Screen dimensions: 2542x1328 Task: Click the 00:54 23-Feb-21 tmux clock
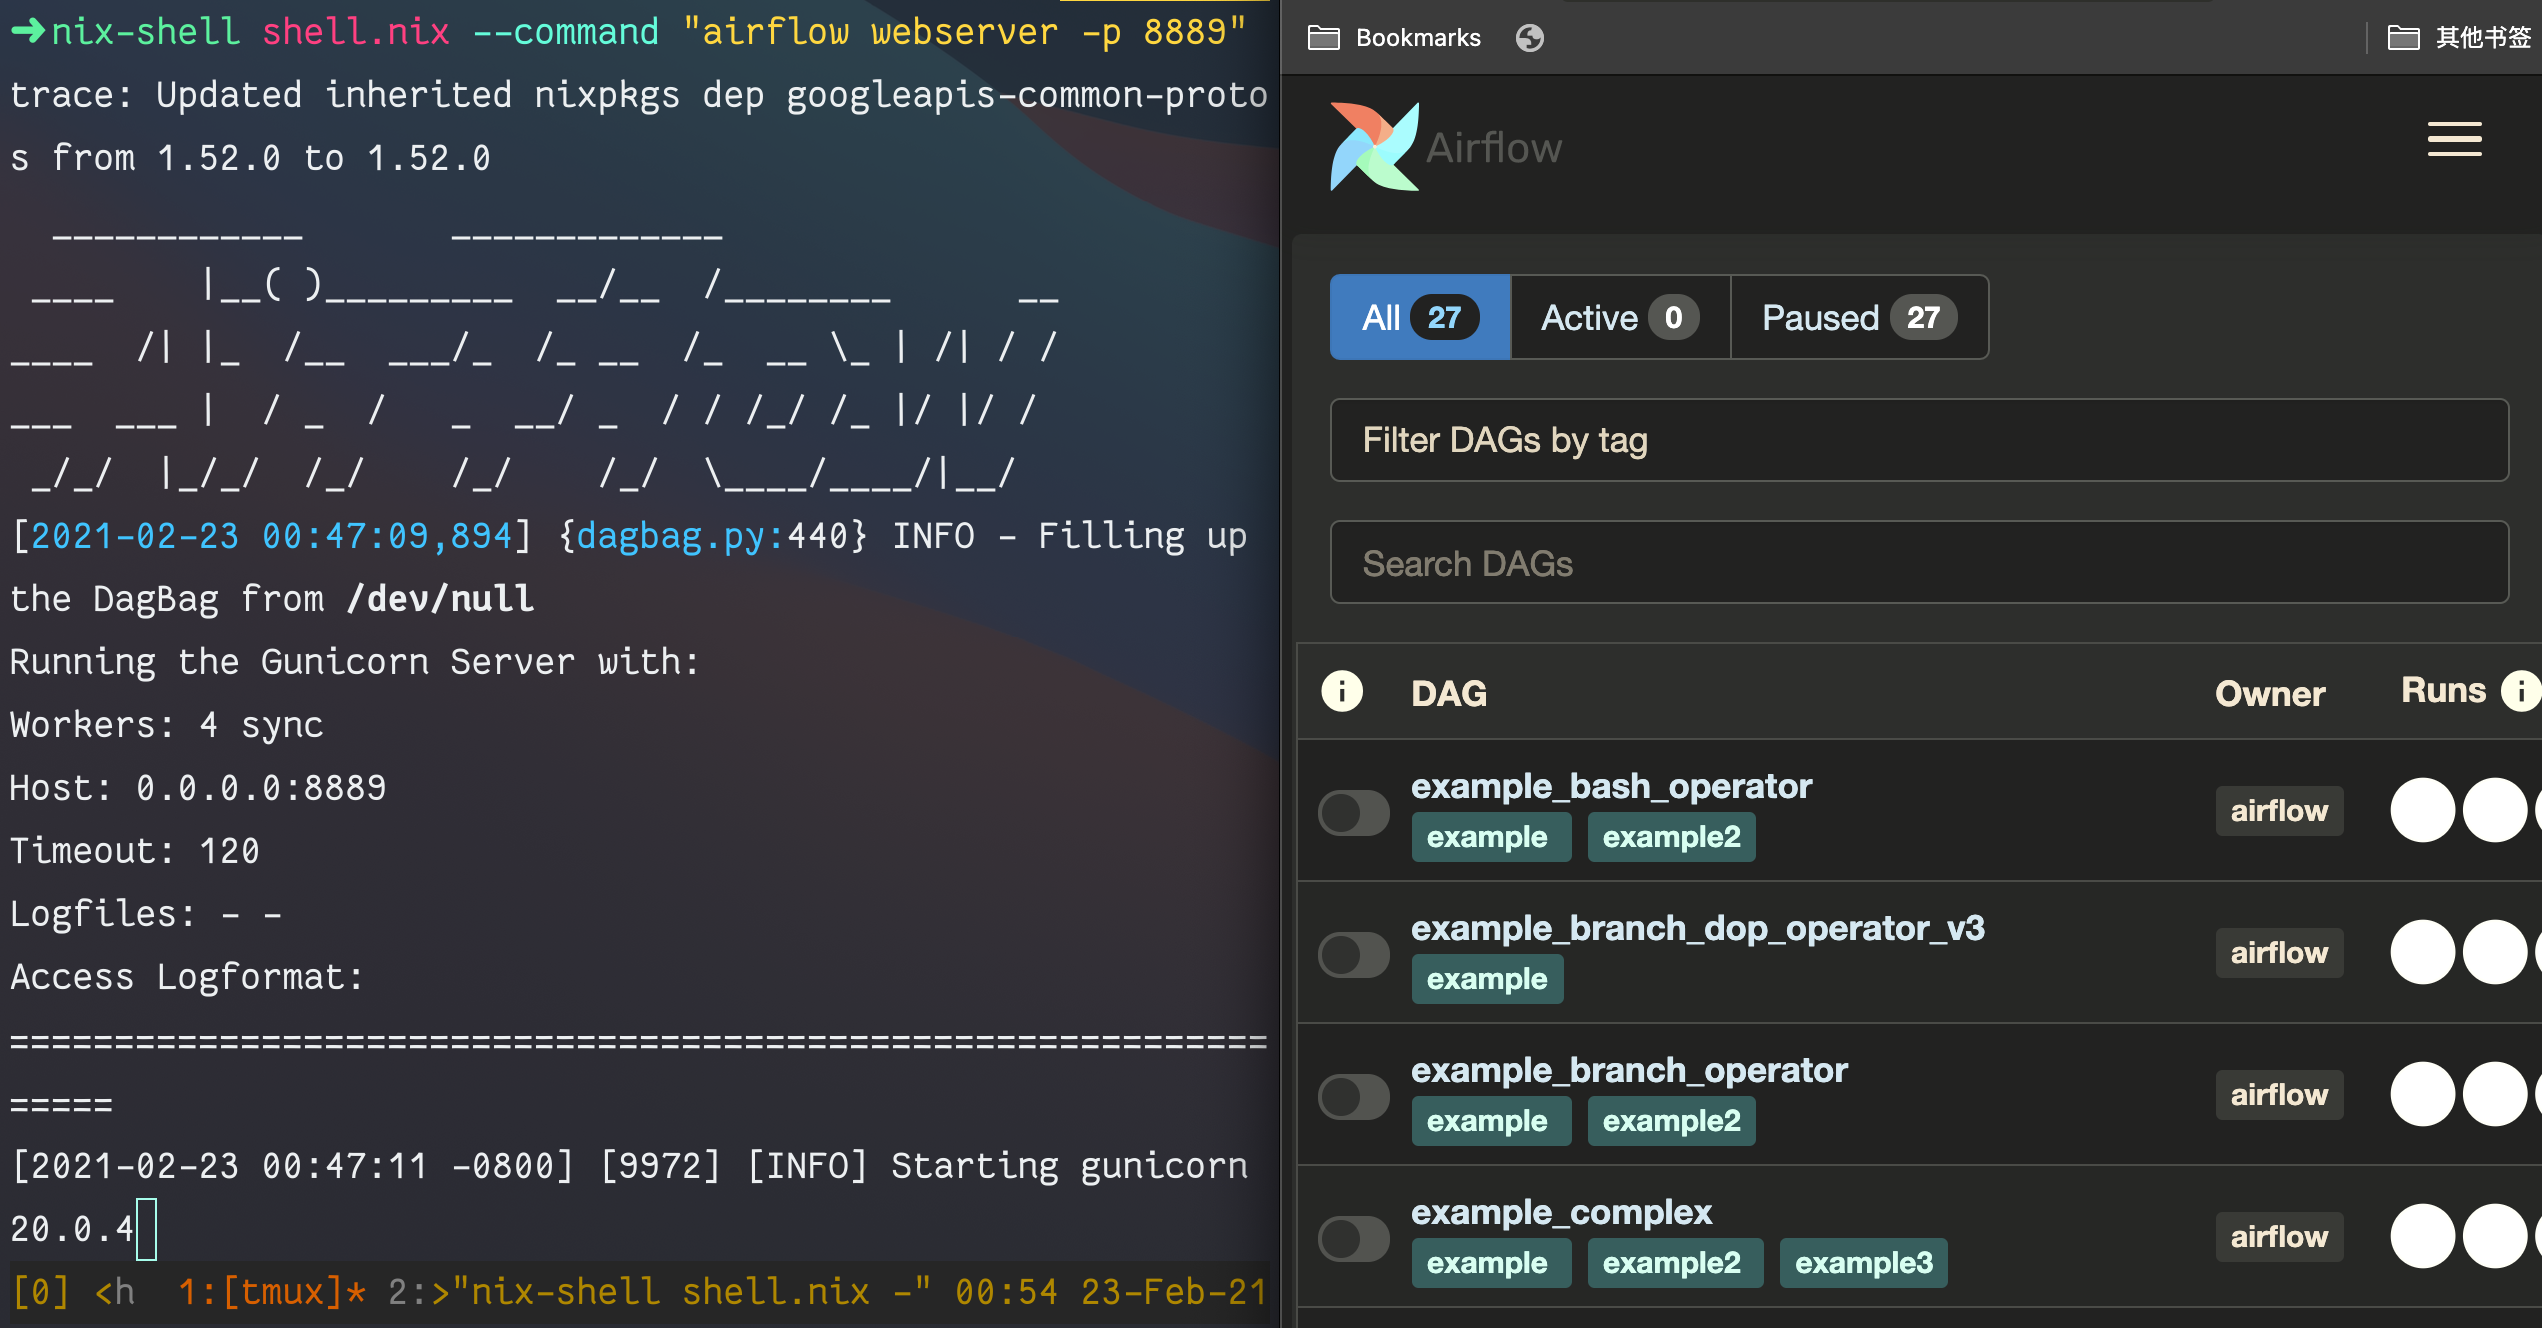click(1111, 1292)
